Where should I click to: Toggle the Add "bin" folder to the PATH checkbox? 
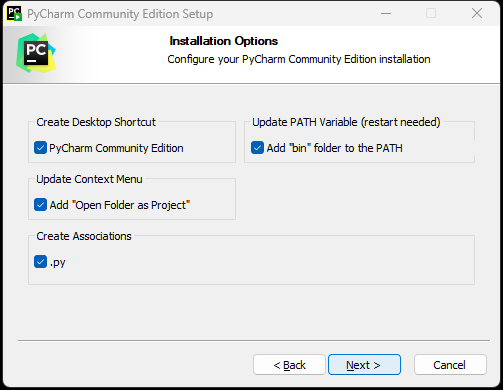pos(257,148)
